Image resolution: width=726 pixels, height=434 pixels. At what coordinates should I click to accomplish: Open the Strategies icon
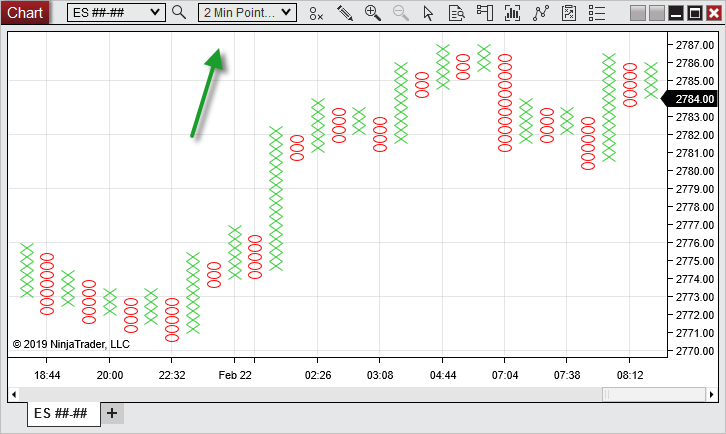pos(540,12)
